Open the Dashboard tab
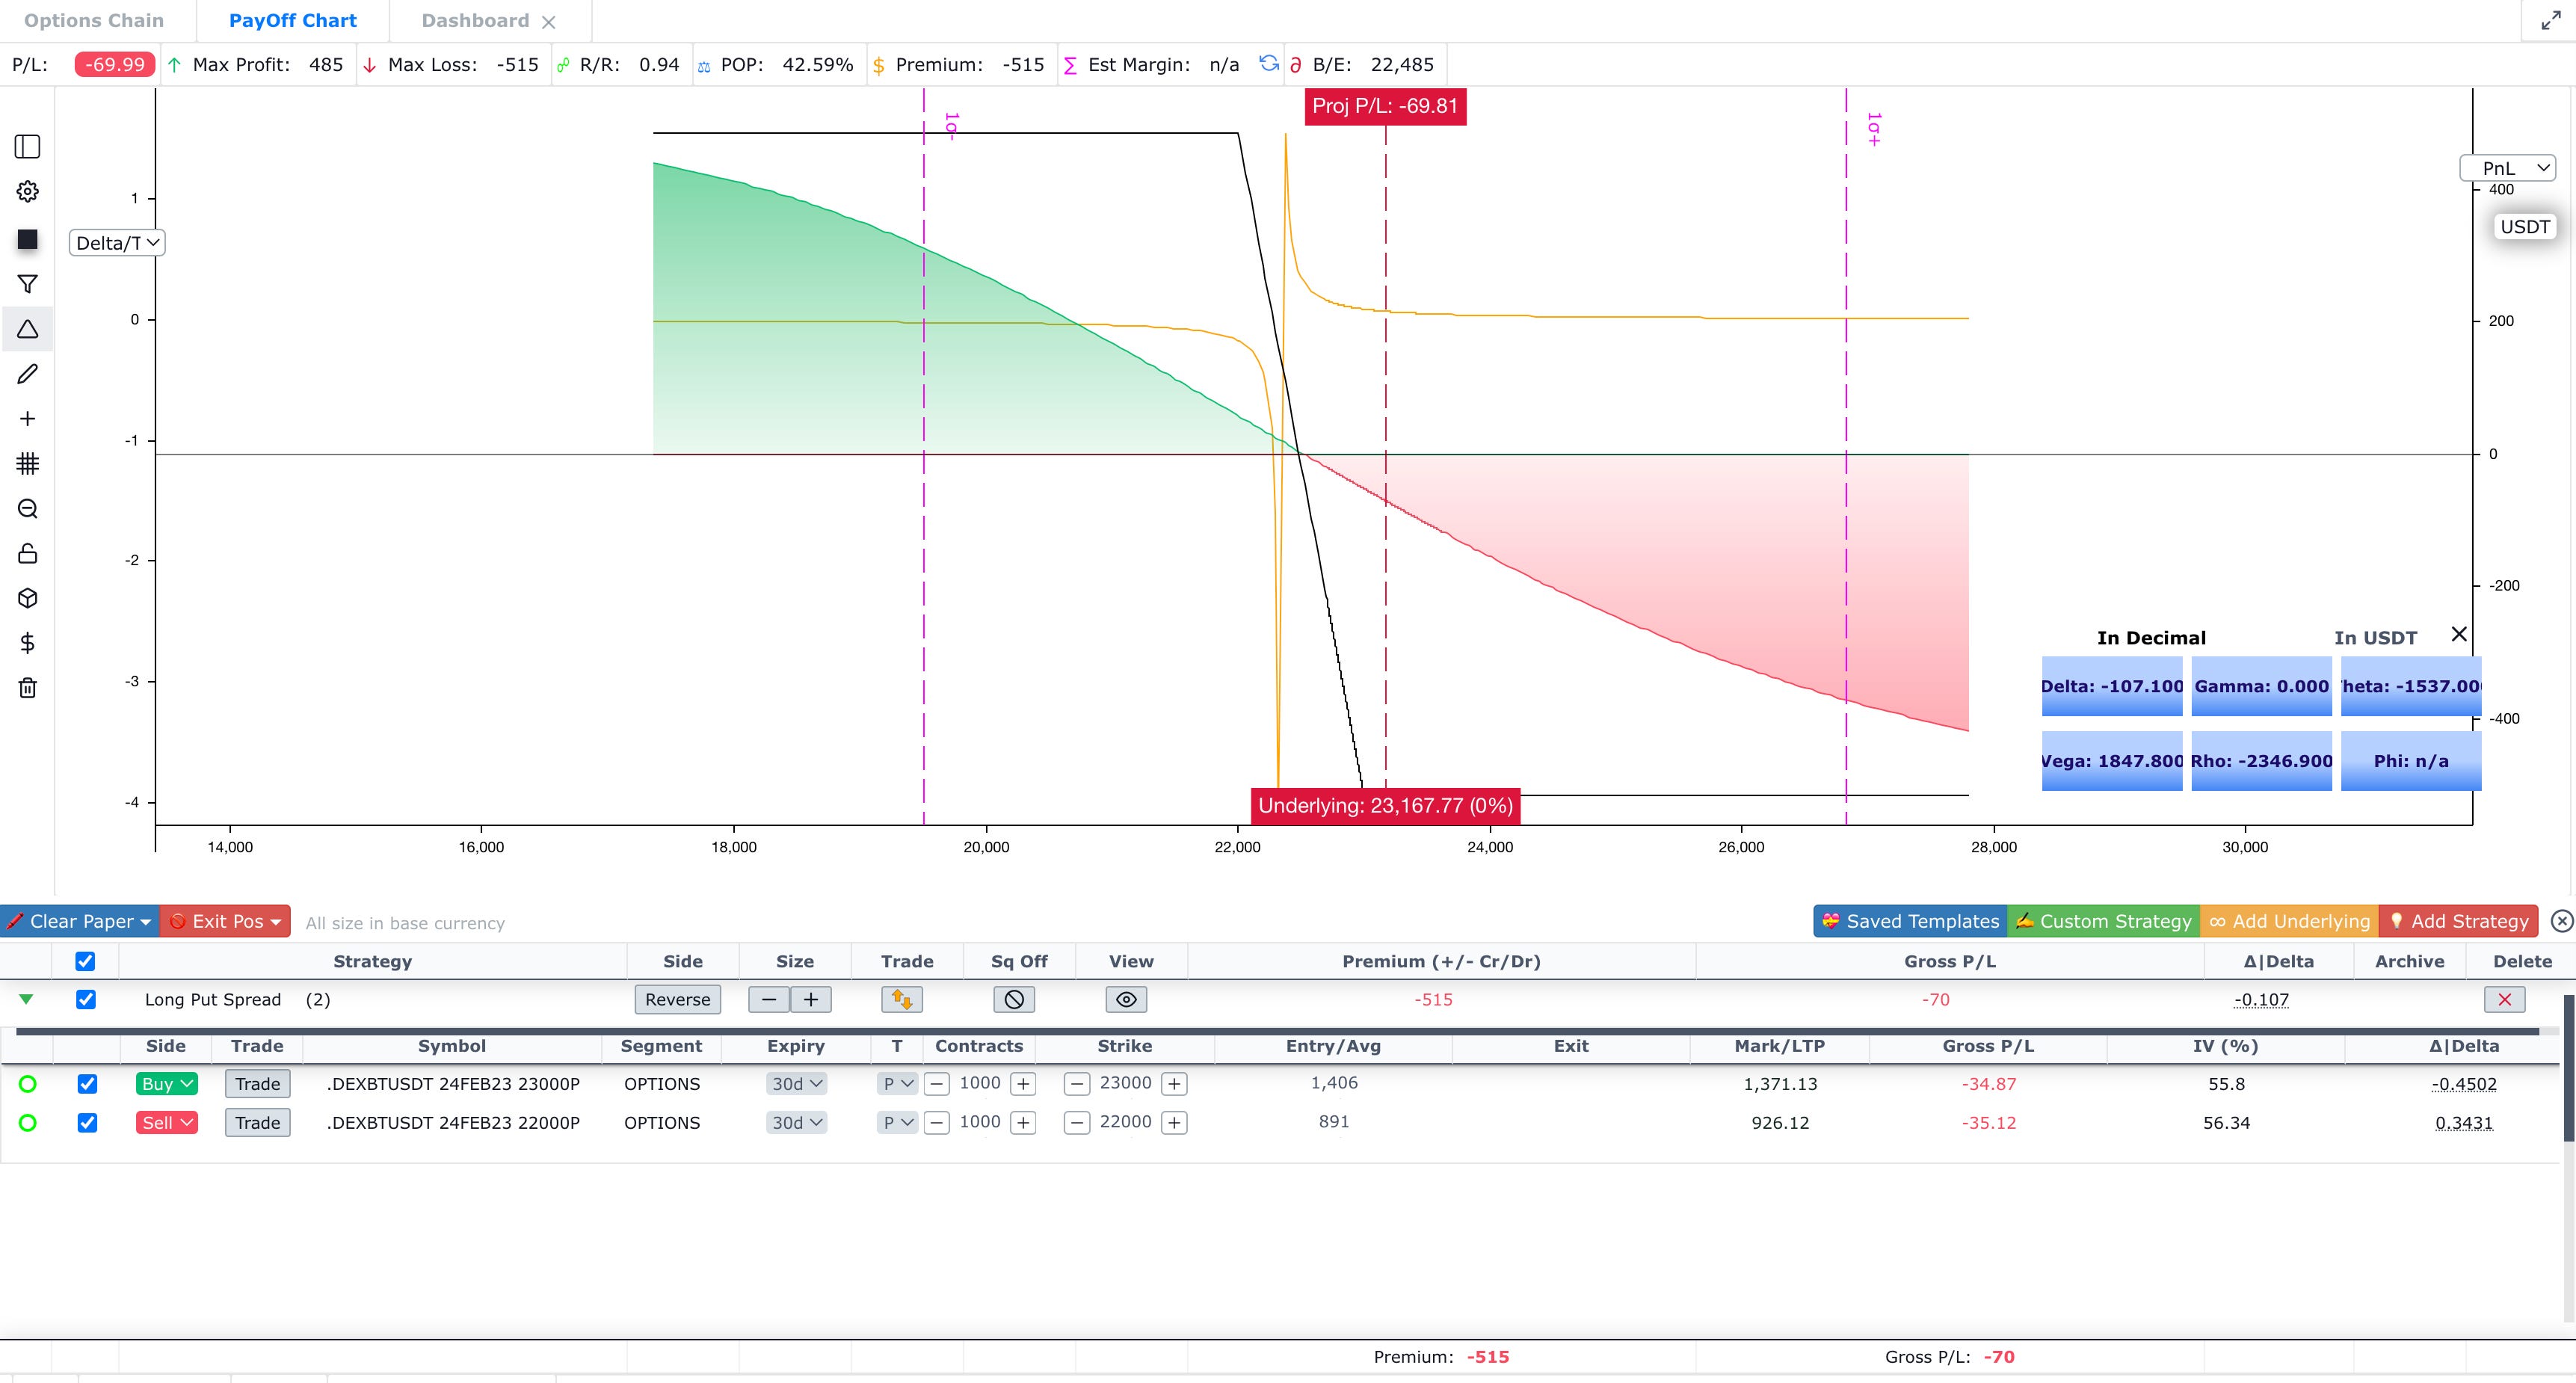This screenshot has height=1383, width=2576. pos(475,20)
